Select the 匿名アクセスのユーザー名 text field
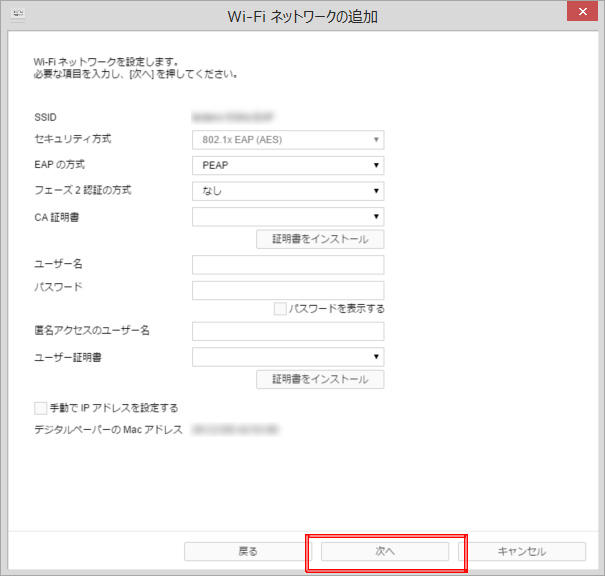 tap(287, 331)
